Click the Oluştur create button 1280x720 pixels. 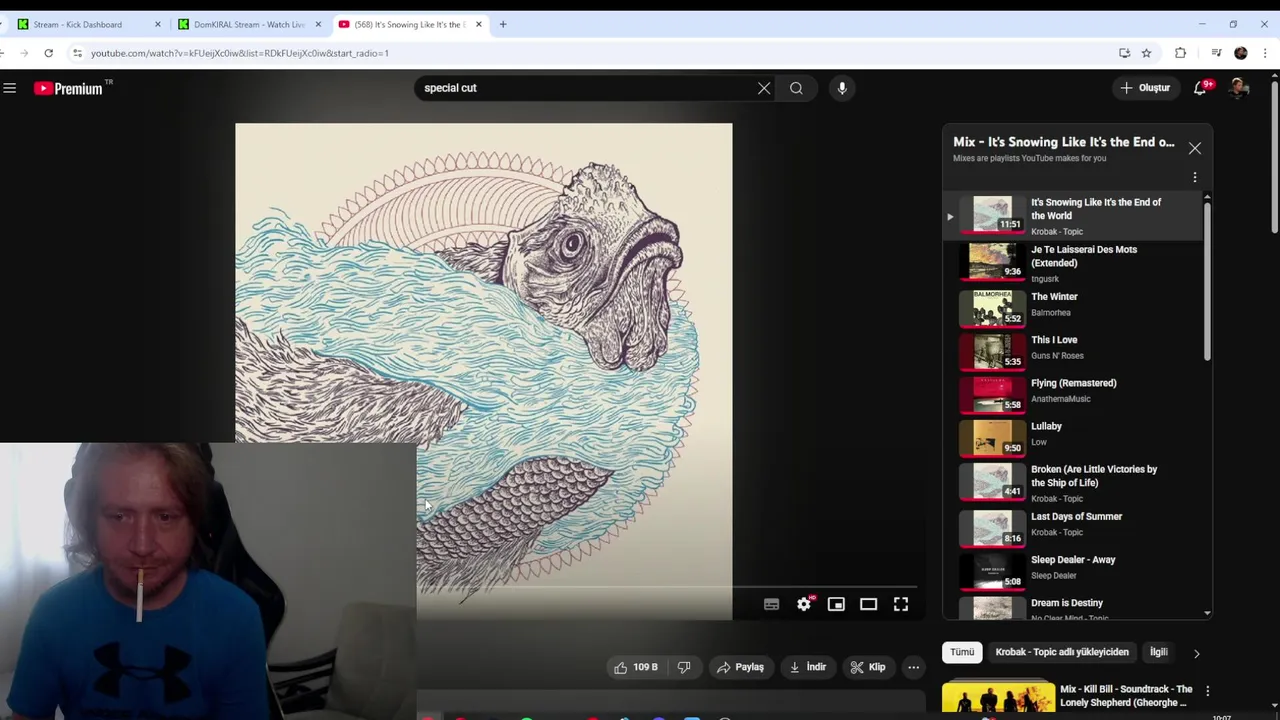[x=1145, y=88]
